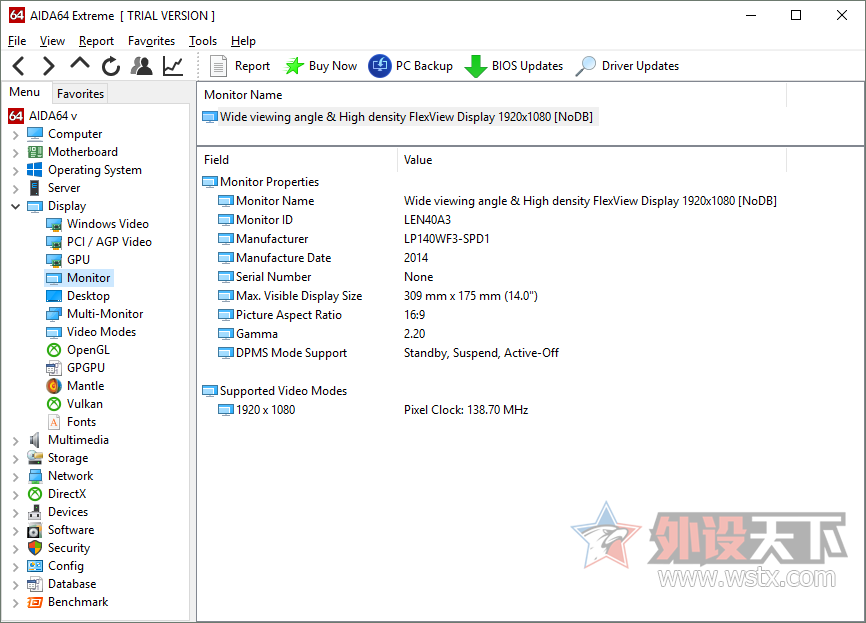Image resolution: width=866 pixels, height=623 pixels.
Task: Select the Desktop tree icon
Action: pyautogui.click(x=54, y=296)
